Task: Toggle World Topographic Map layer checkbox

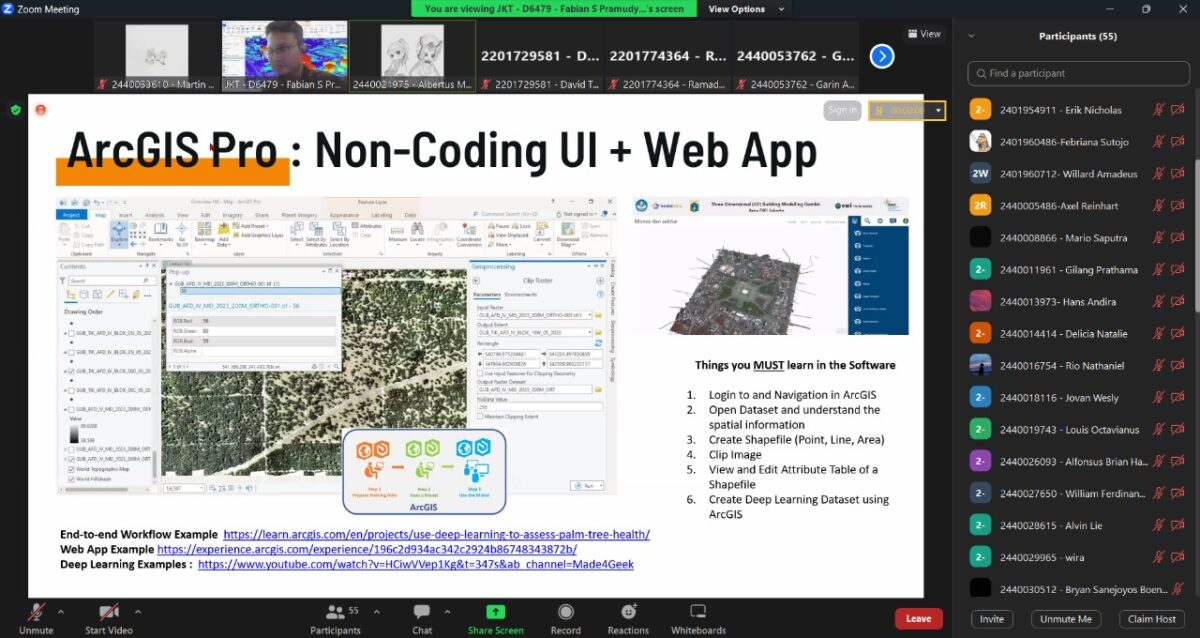Action: click(x=70, y=468)
